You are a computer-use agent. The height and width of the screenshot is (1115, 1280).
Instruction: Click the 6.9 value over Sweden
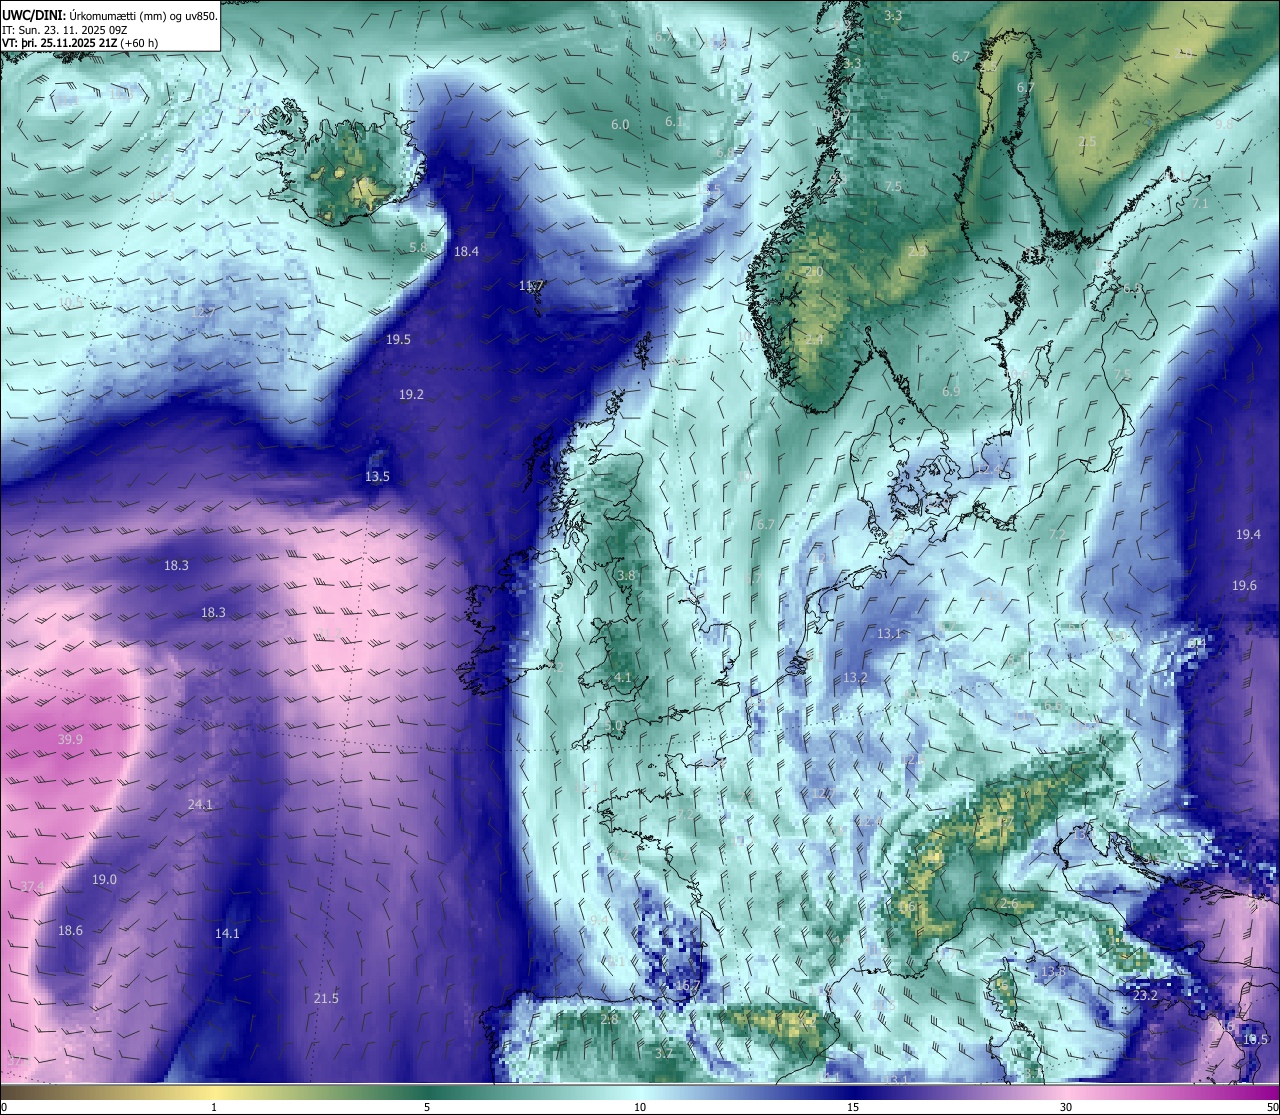coord(951,392)
